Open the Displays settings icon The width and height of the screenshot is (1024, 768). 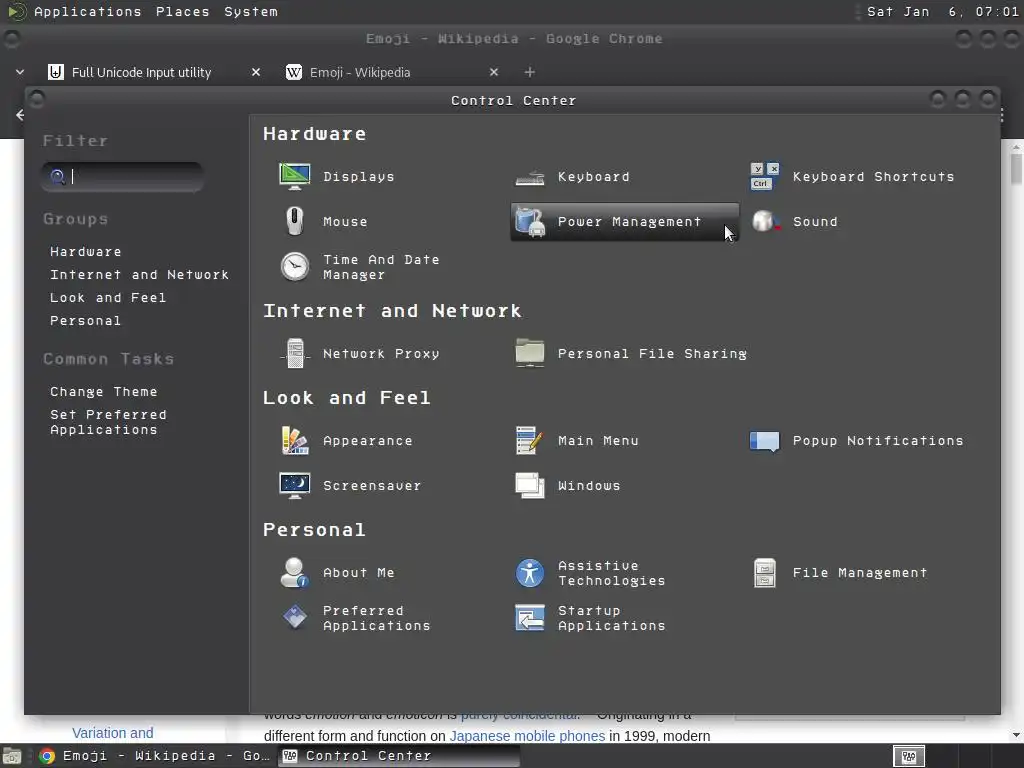(x=295, y=176)
